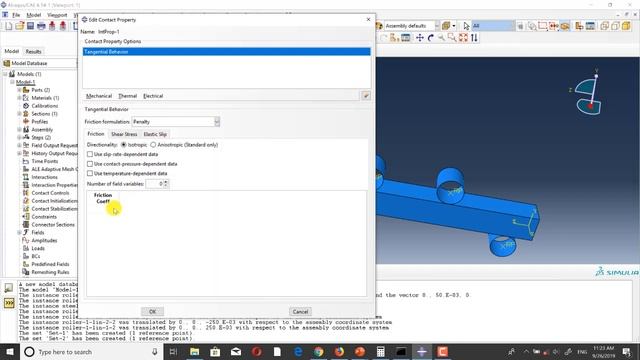Open Firefox from the taskbar

tap(339, 351)
